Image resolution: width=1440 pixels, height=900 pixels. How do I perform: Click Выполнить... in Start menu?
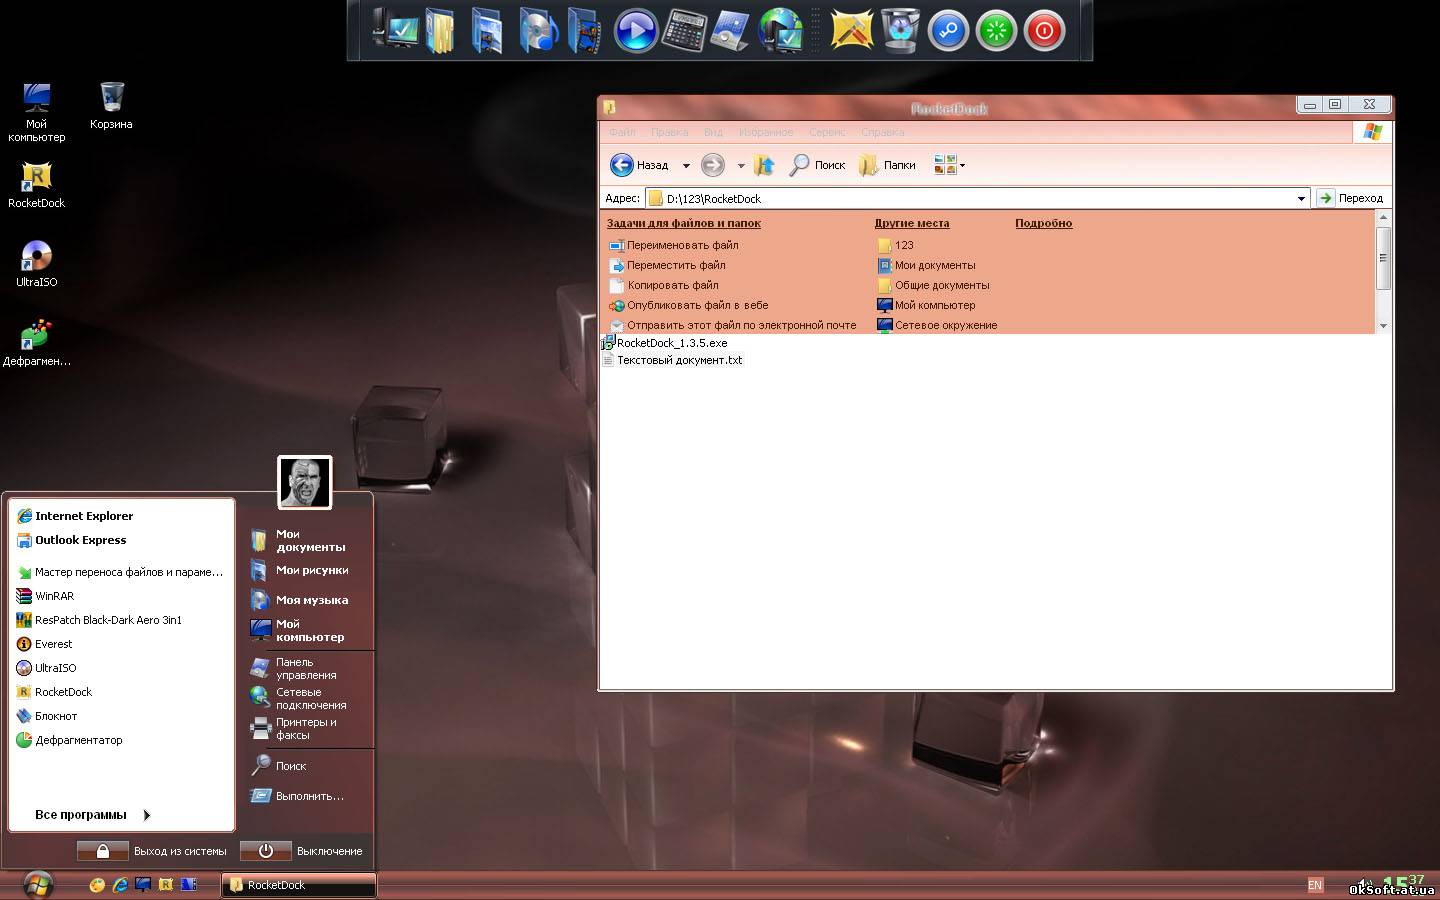(x=297, y=796)
